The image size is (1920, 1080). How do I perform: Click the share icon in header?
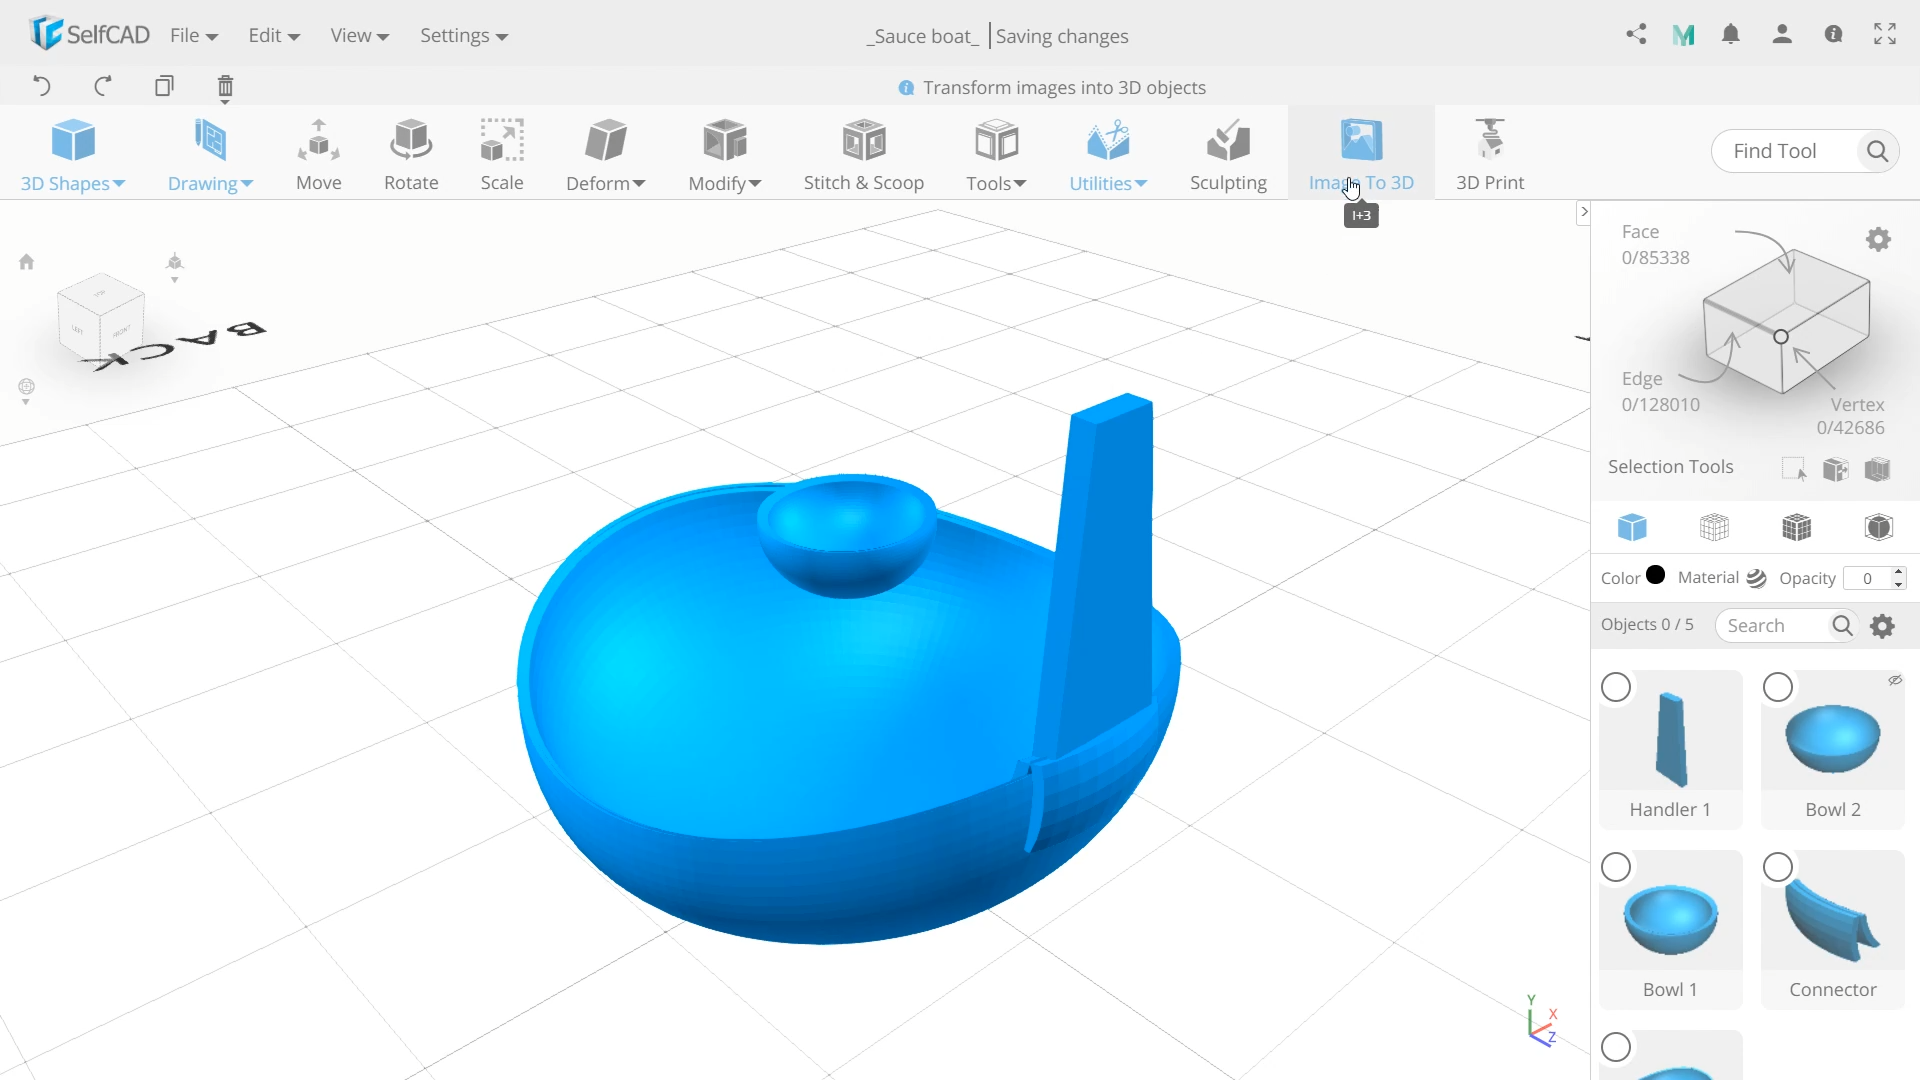tap(1636, 35)
